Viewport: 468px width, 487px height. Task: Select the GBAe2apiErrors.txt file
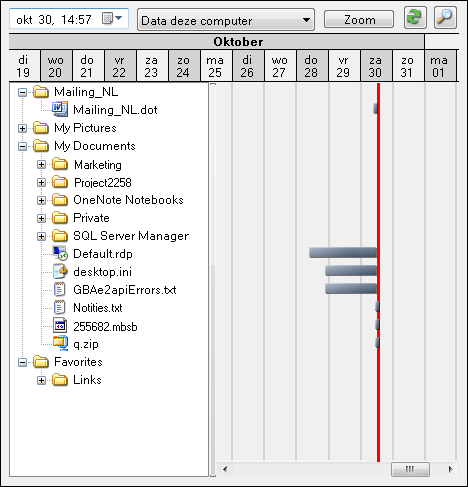(125, 290)
